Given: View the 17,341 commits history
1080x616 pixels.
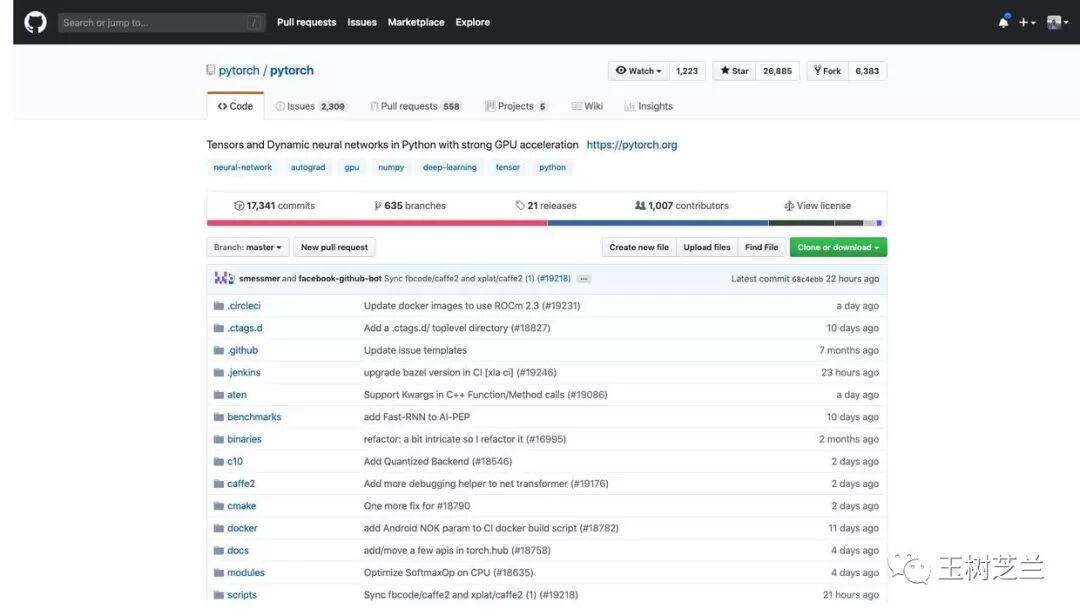Looking at the screenshot, I should [x=274, y=205].
